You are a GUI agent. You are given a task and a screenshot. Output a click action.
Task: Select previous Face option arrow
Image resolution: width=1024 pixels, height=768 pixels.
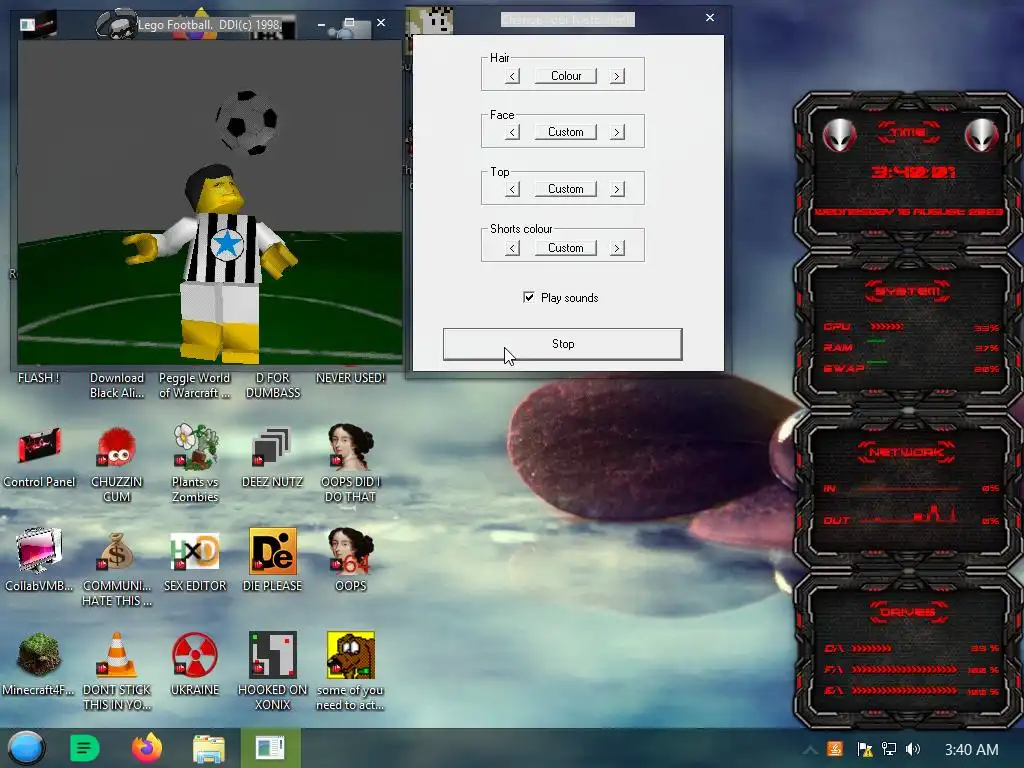pyautogui.click(x=513, y=133)
